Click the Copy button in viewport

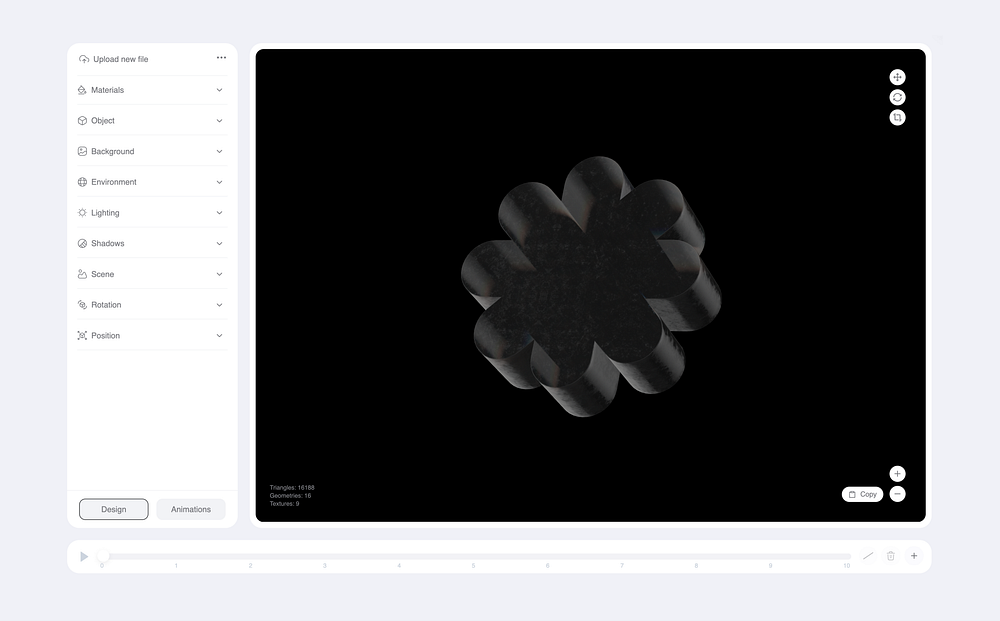coord(862,494)
